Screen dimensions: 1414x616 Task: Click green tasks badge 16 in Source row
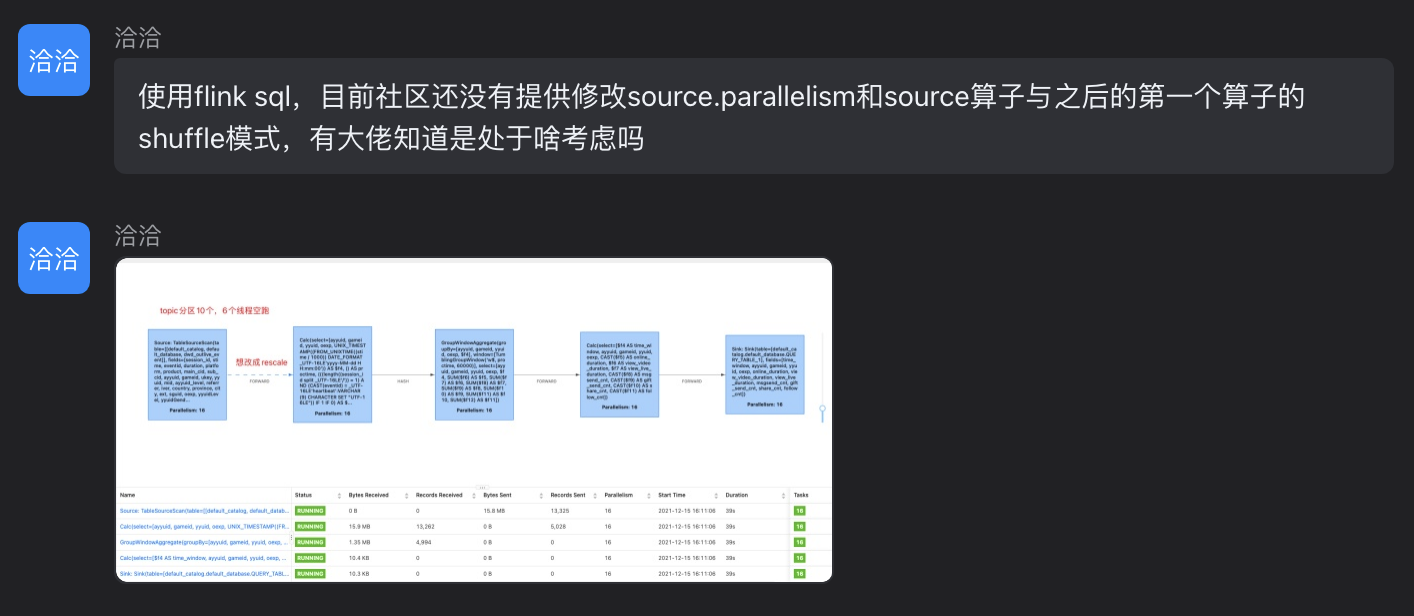click(x=799, y=510)
